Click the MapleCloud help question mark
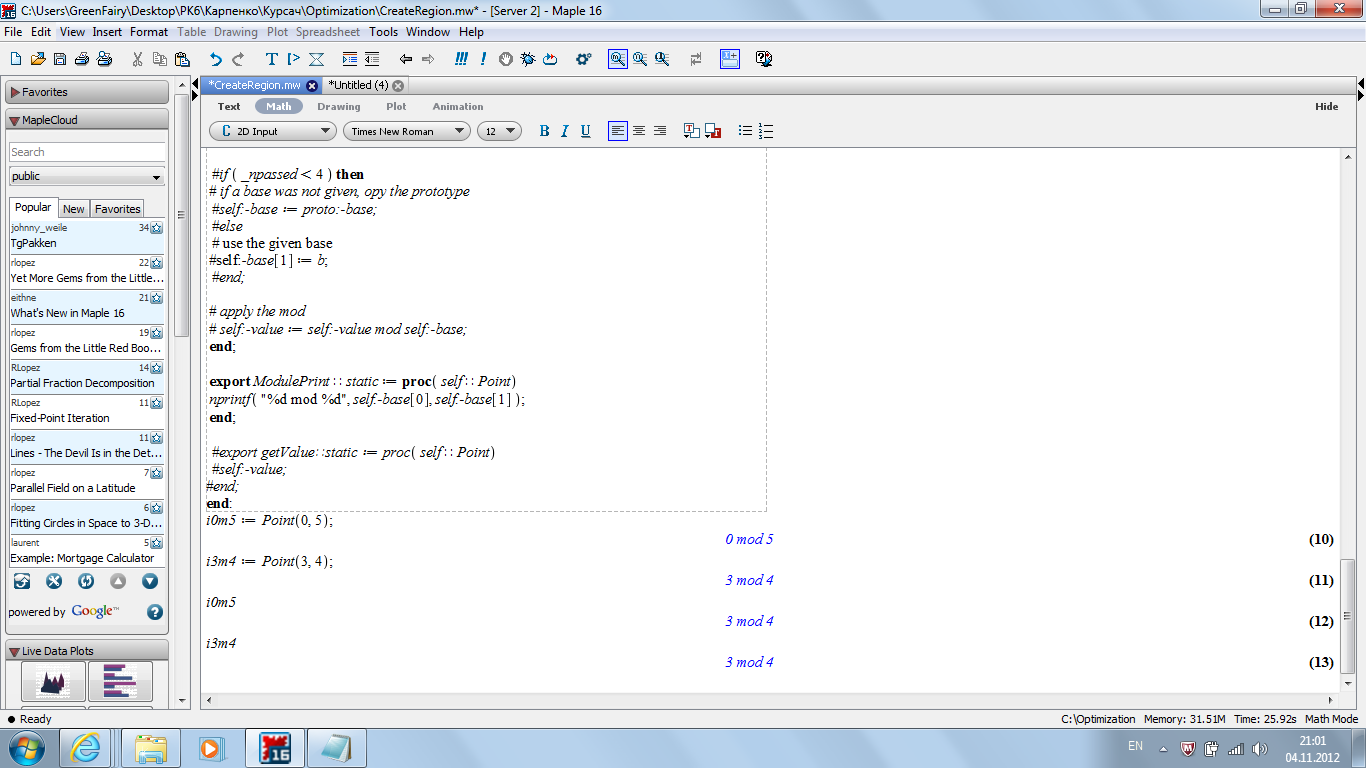The image size is (1366, 768). point(155,612)
